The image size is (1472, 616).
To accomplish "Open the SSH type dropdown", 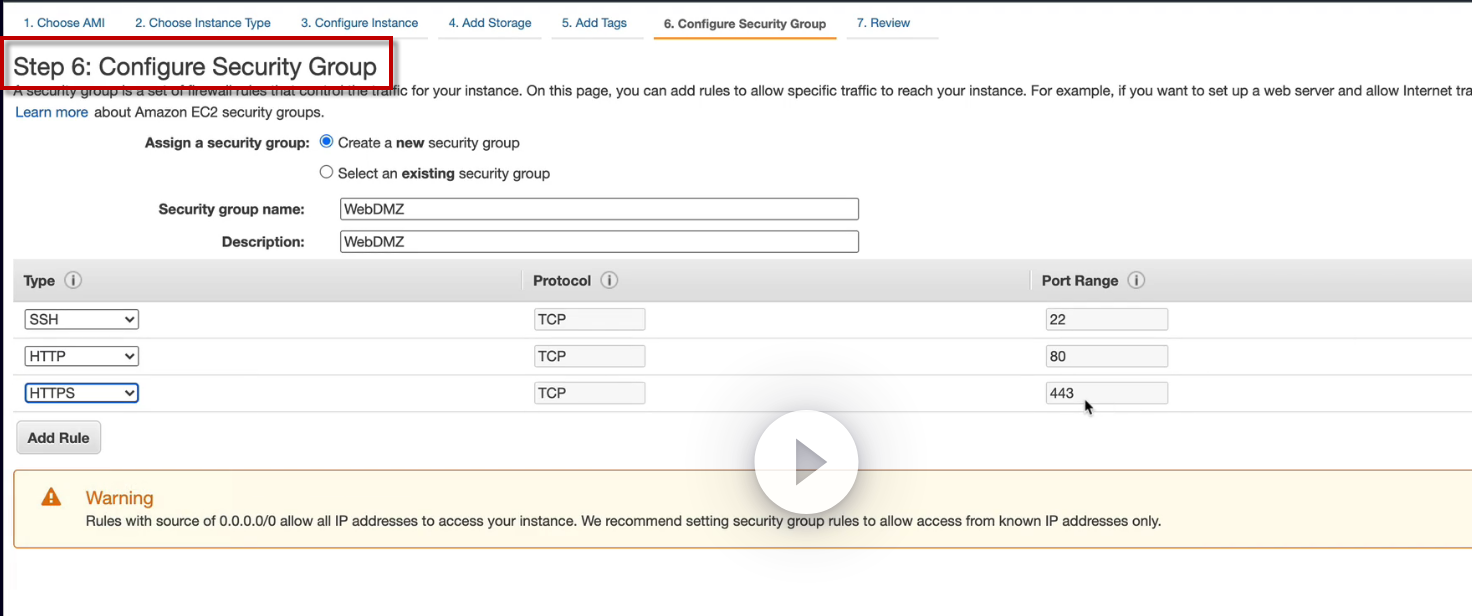I will (82, 319).
